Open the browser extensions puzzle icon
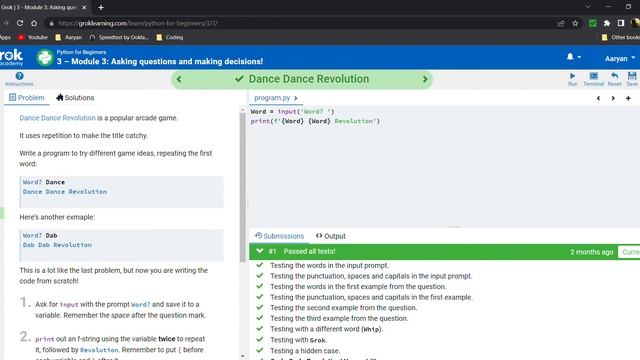640x360 pixels. [607, 23]
